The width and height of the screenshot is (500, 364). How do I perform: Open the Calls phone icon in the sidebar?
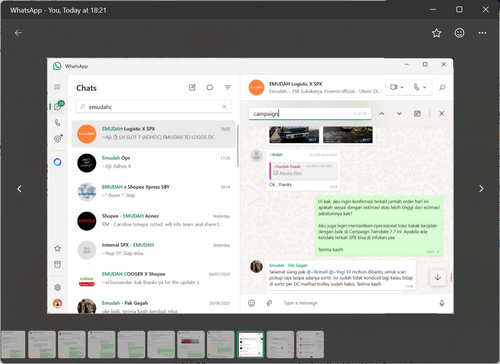[x=57, y=123]
